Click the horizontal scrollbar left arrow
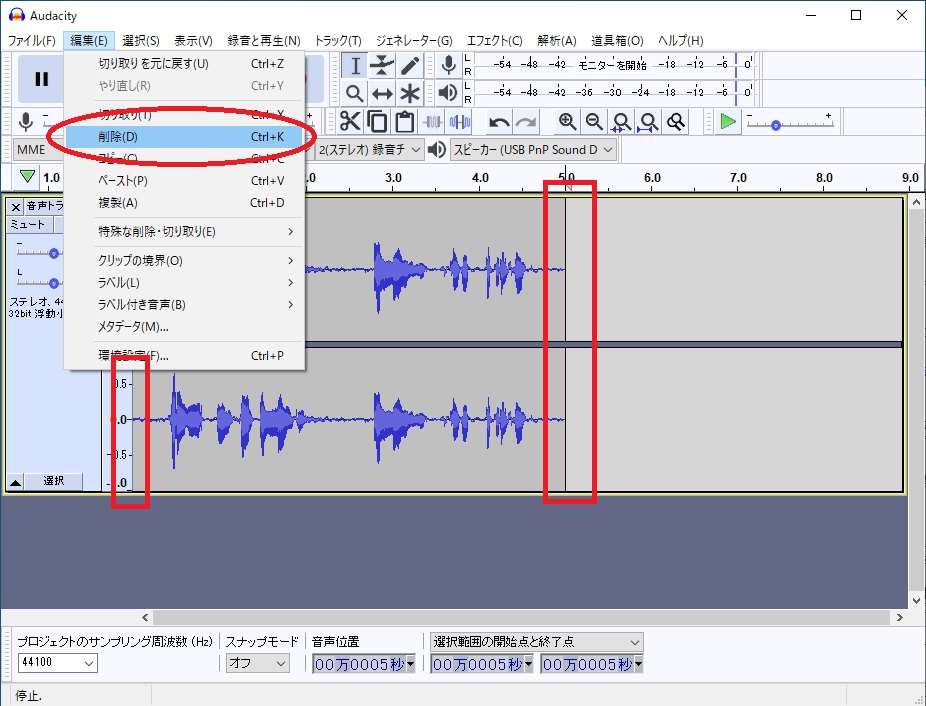The height and width of the screenshot is (706, 926). coord(145,617)
